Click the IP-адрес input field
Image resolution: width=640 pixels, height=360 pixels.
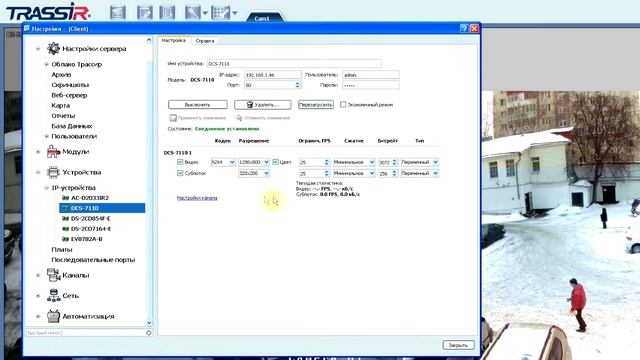tap(272, 75)
